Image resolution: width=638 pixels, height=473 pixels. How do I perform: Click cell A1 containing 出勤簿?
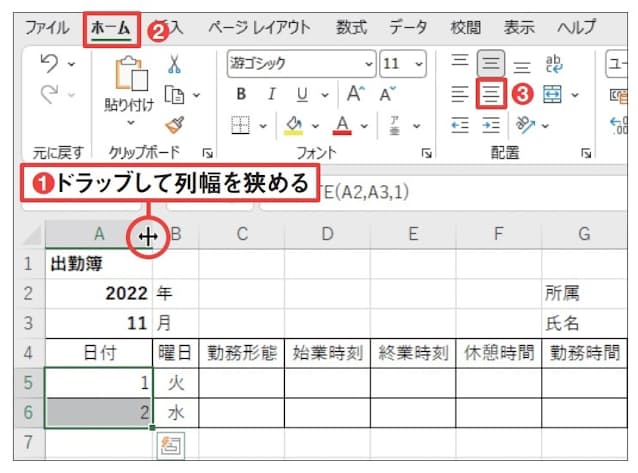(x=99, y=264)
